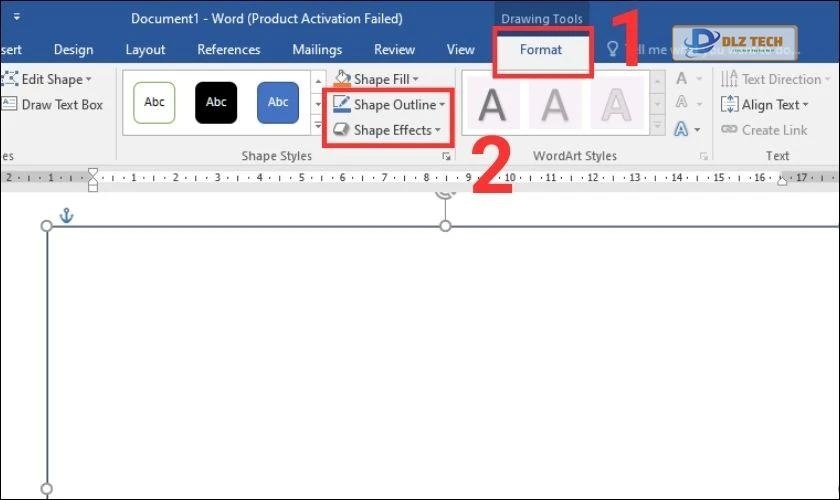Expand the Shape Outline dropdown arrow
840x500 pixels.
(442, 105)
